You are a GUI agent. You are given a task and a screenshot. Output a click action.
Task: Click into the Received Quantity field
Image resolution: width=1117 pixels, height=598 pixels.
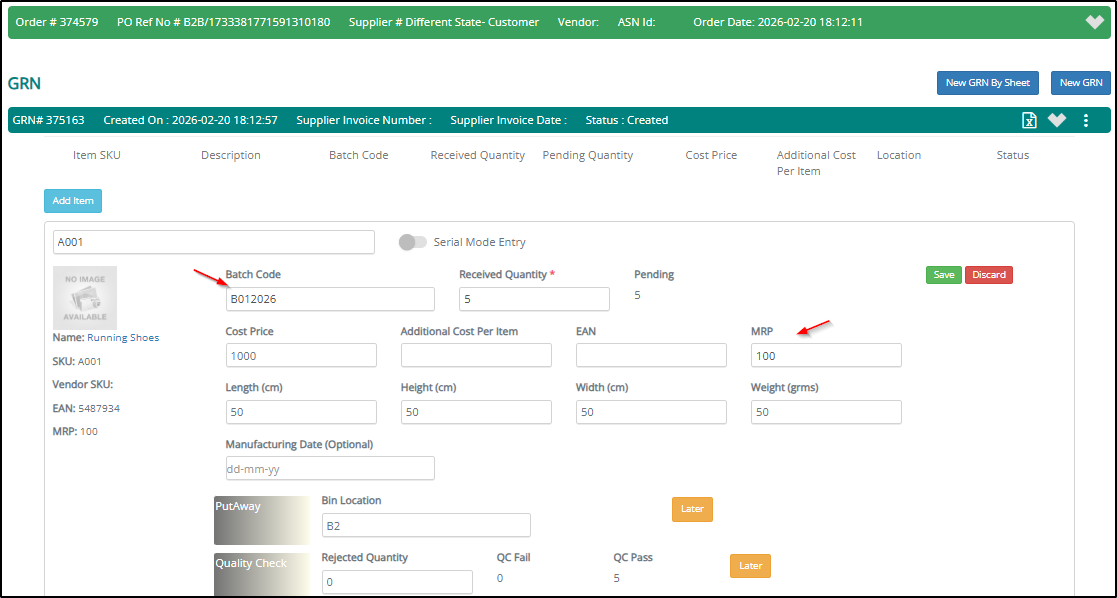534,299
